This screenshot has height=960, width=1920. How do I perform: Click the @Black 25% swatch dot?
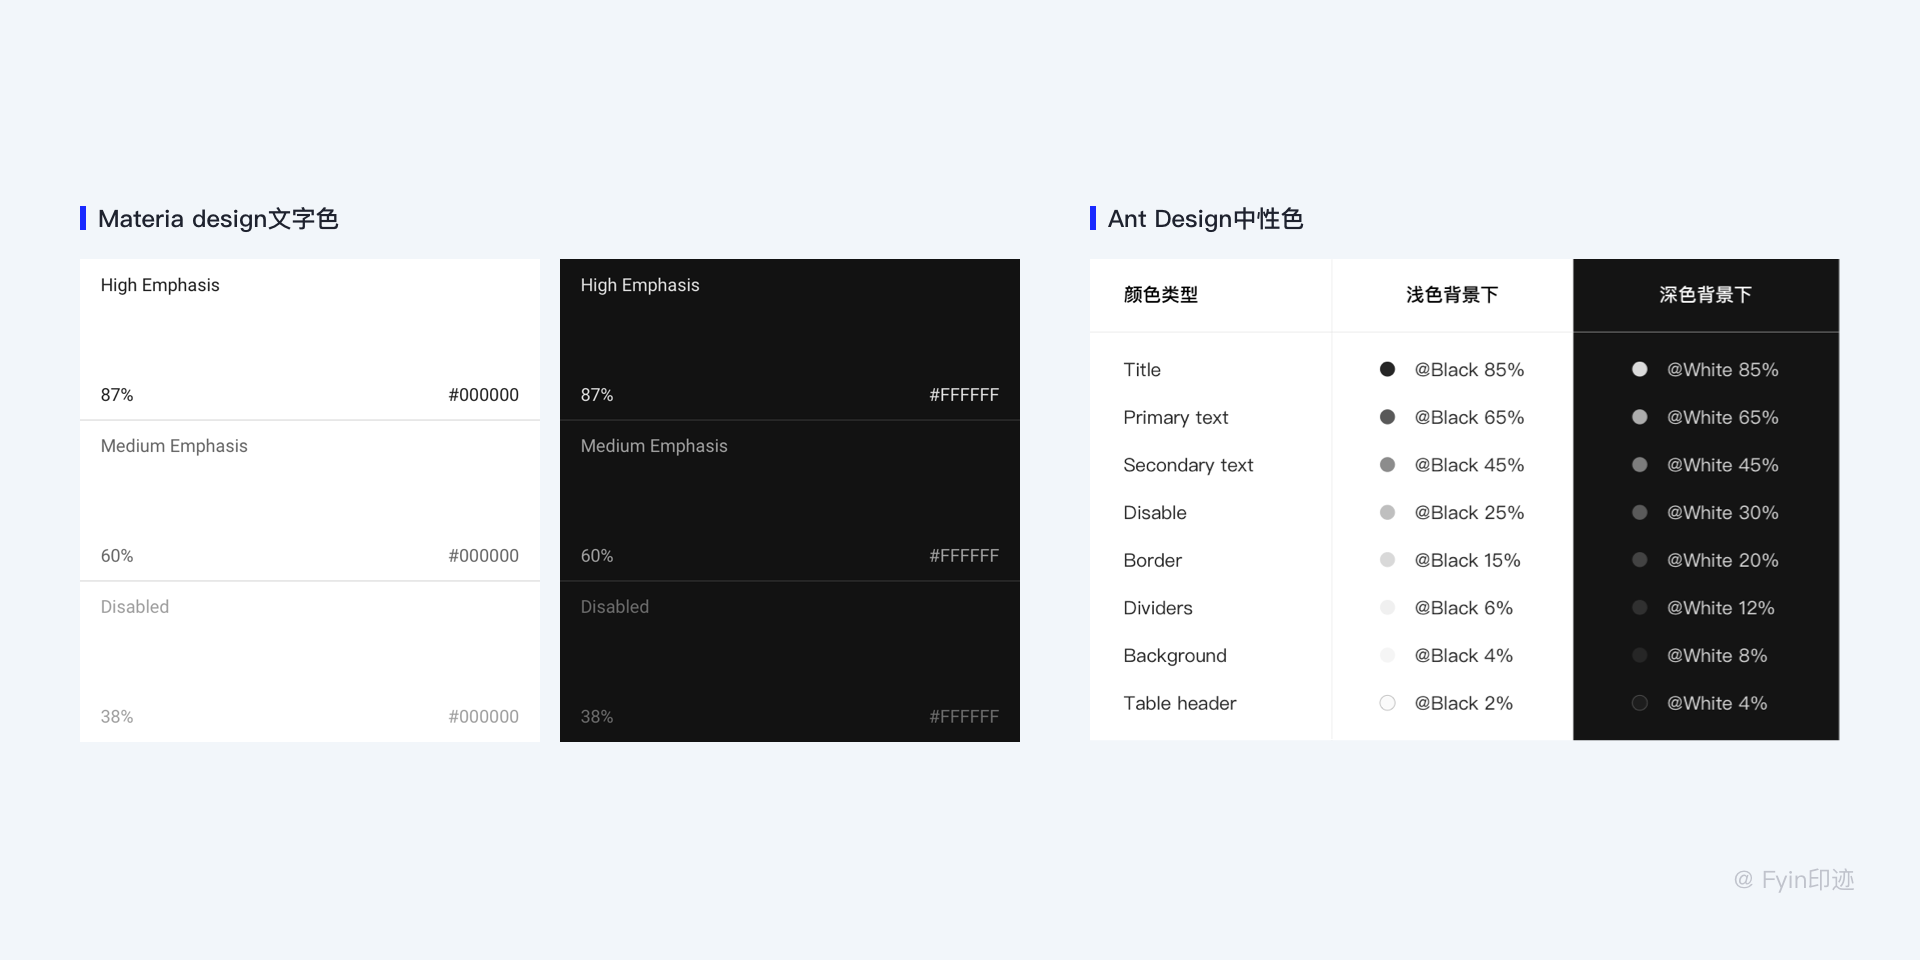click(x=1387, y=513)
